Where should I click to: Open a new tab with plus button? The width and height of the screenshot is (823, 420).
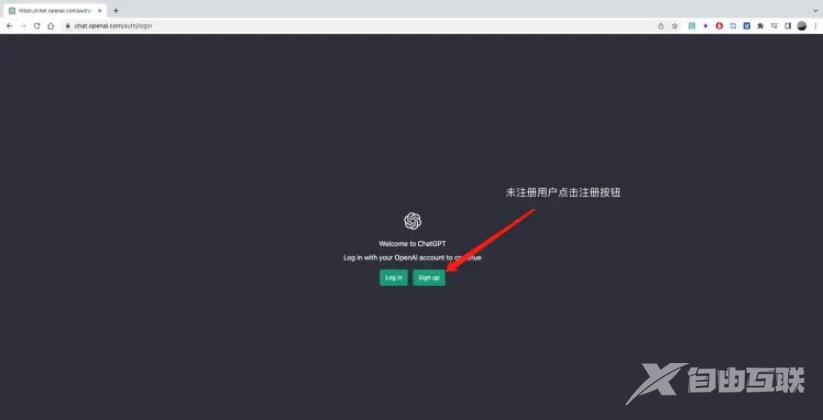(116, 10)
